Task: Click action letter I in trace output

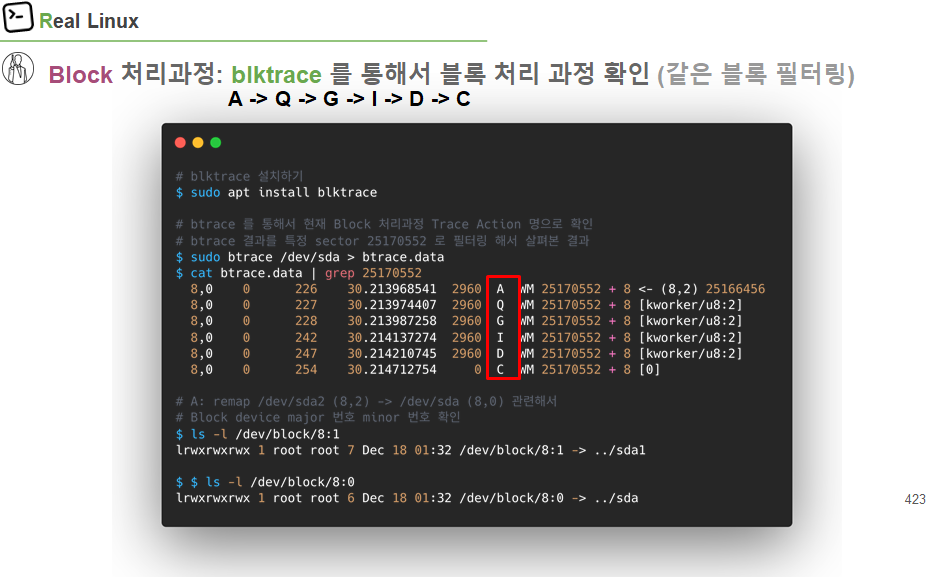Action: click(x=500, y=338)
